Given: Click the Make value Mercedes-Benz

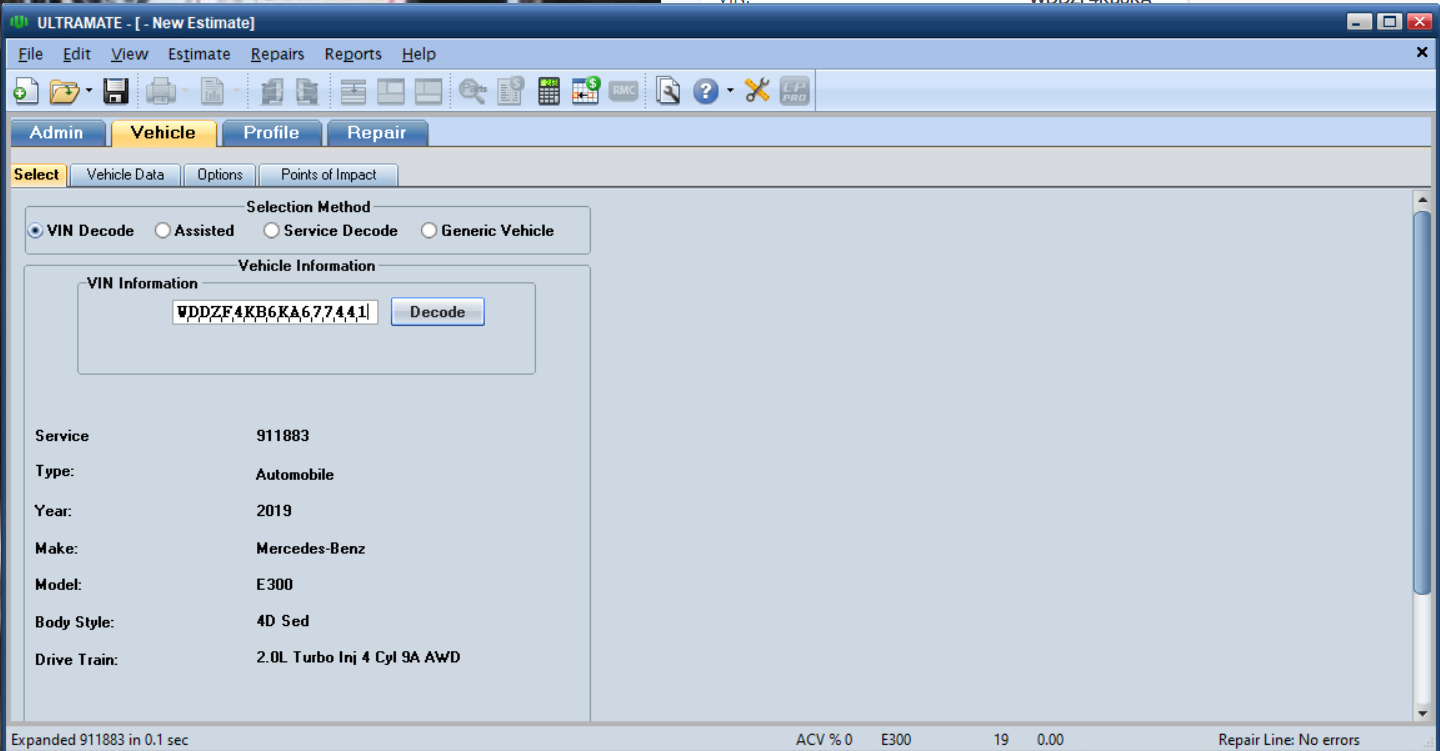Looking at the screenshot, I should (x=311, y=548).
